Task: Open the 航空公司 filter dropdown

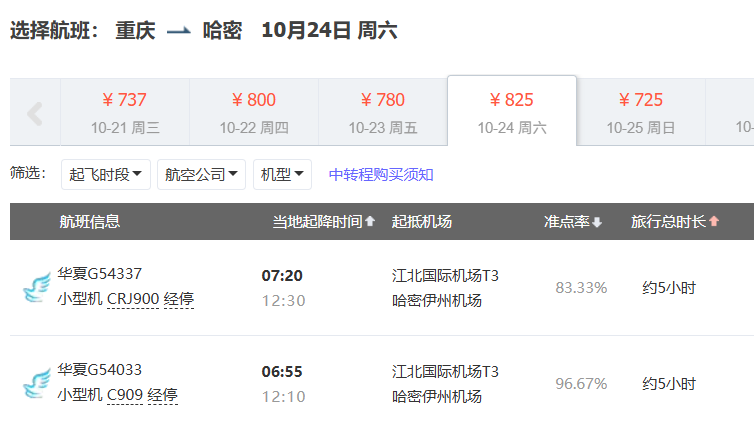Action: click(201, 174)
